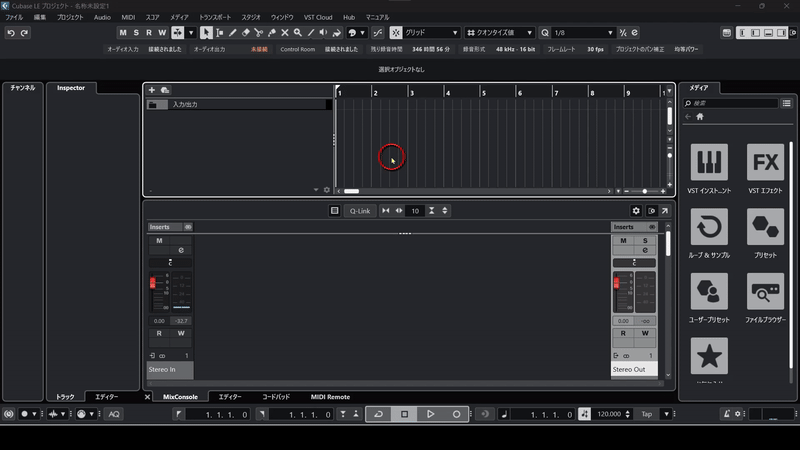Select the Zoom magnifier tool
Image resolution: width=800 pixels, height=450 pixels.
pyautogui.click(x=298, y=33)
